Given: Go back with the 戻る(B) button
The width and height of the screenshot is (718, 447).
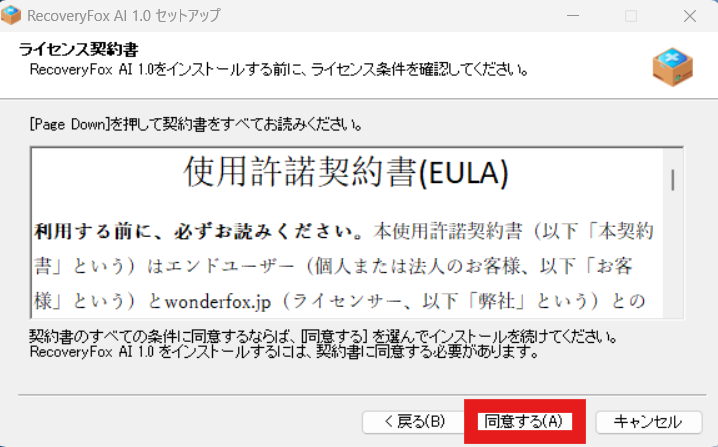Looking at the screenshot, I should [x=414, y=421].
